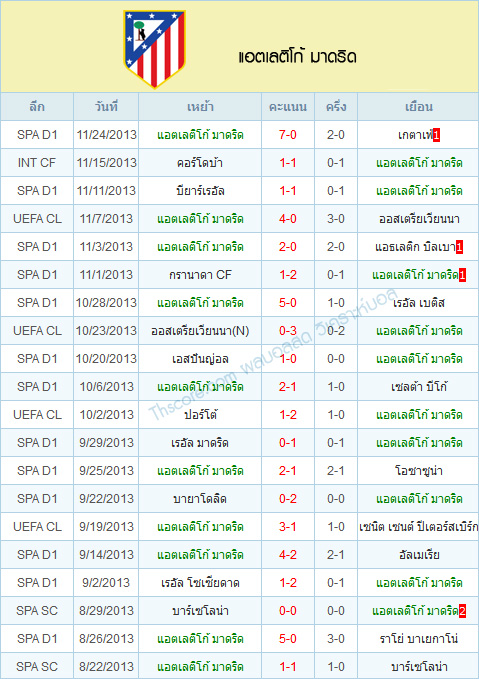
Task: Open away team แอตเลติโก้ มาดริด on 11/15/2013
Action: click(419, 163)
